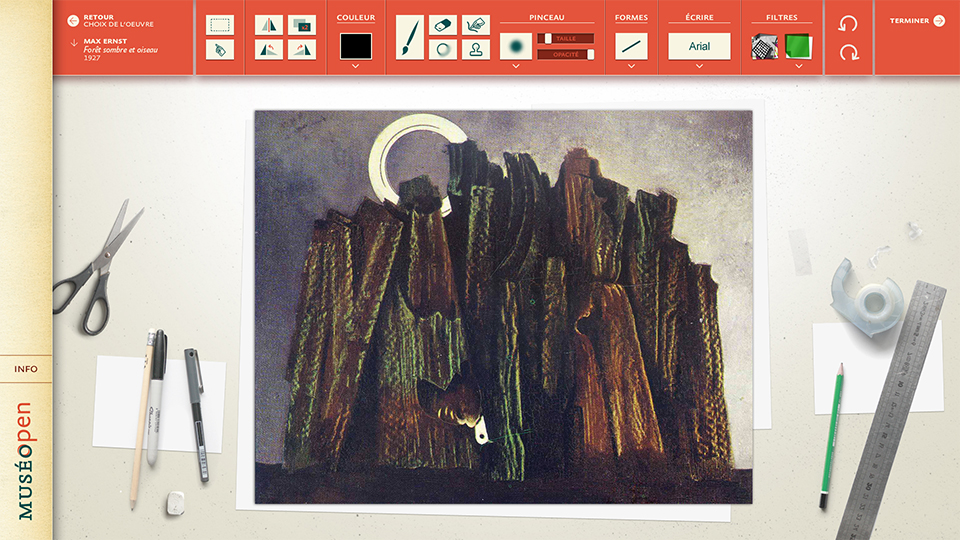Screen dimensions: 960x540
Task: Click the Pinceau section heading
Action: [547, 18]
